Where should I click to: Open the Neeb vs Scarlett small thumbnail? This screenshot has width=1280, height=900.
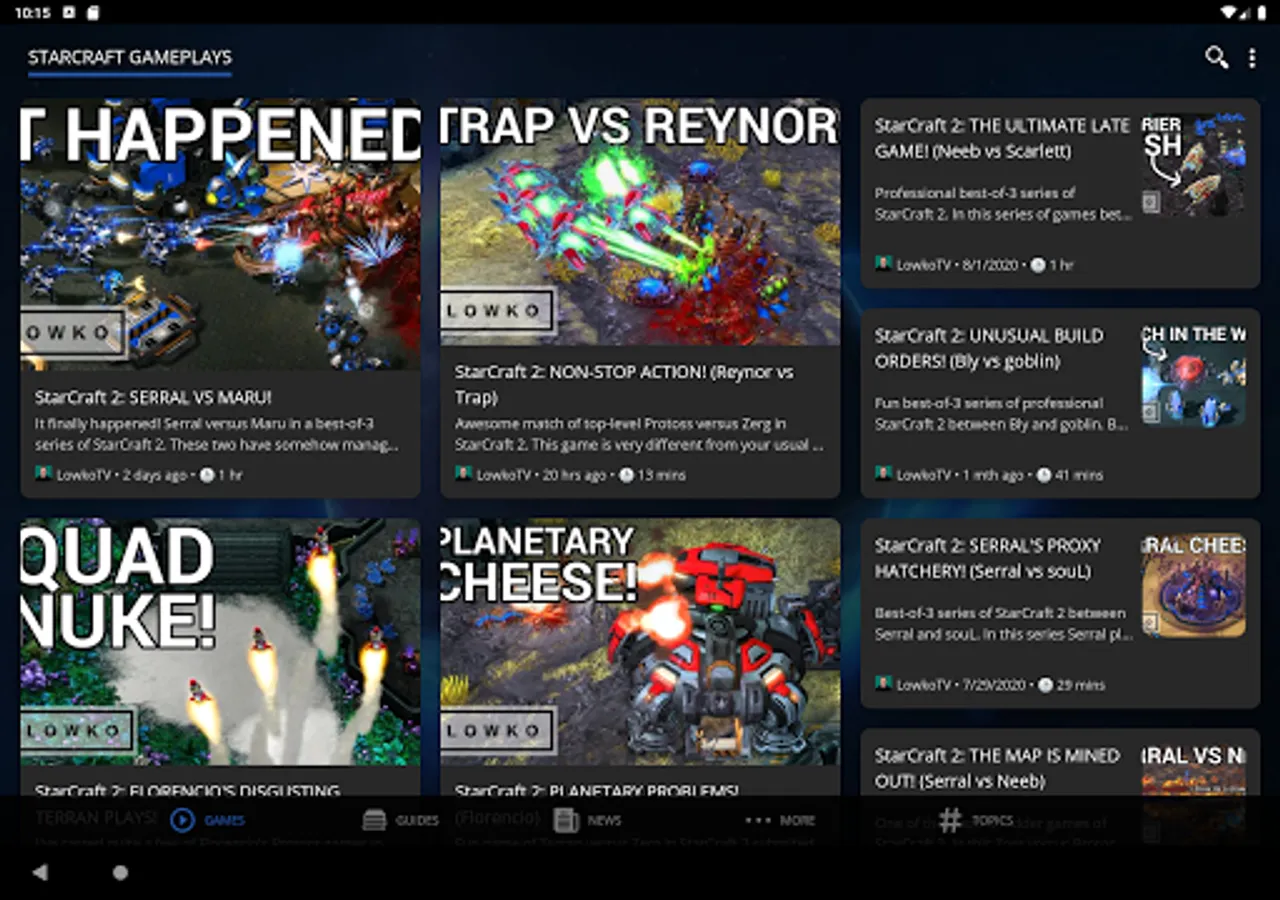point(1194,164)
